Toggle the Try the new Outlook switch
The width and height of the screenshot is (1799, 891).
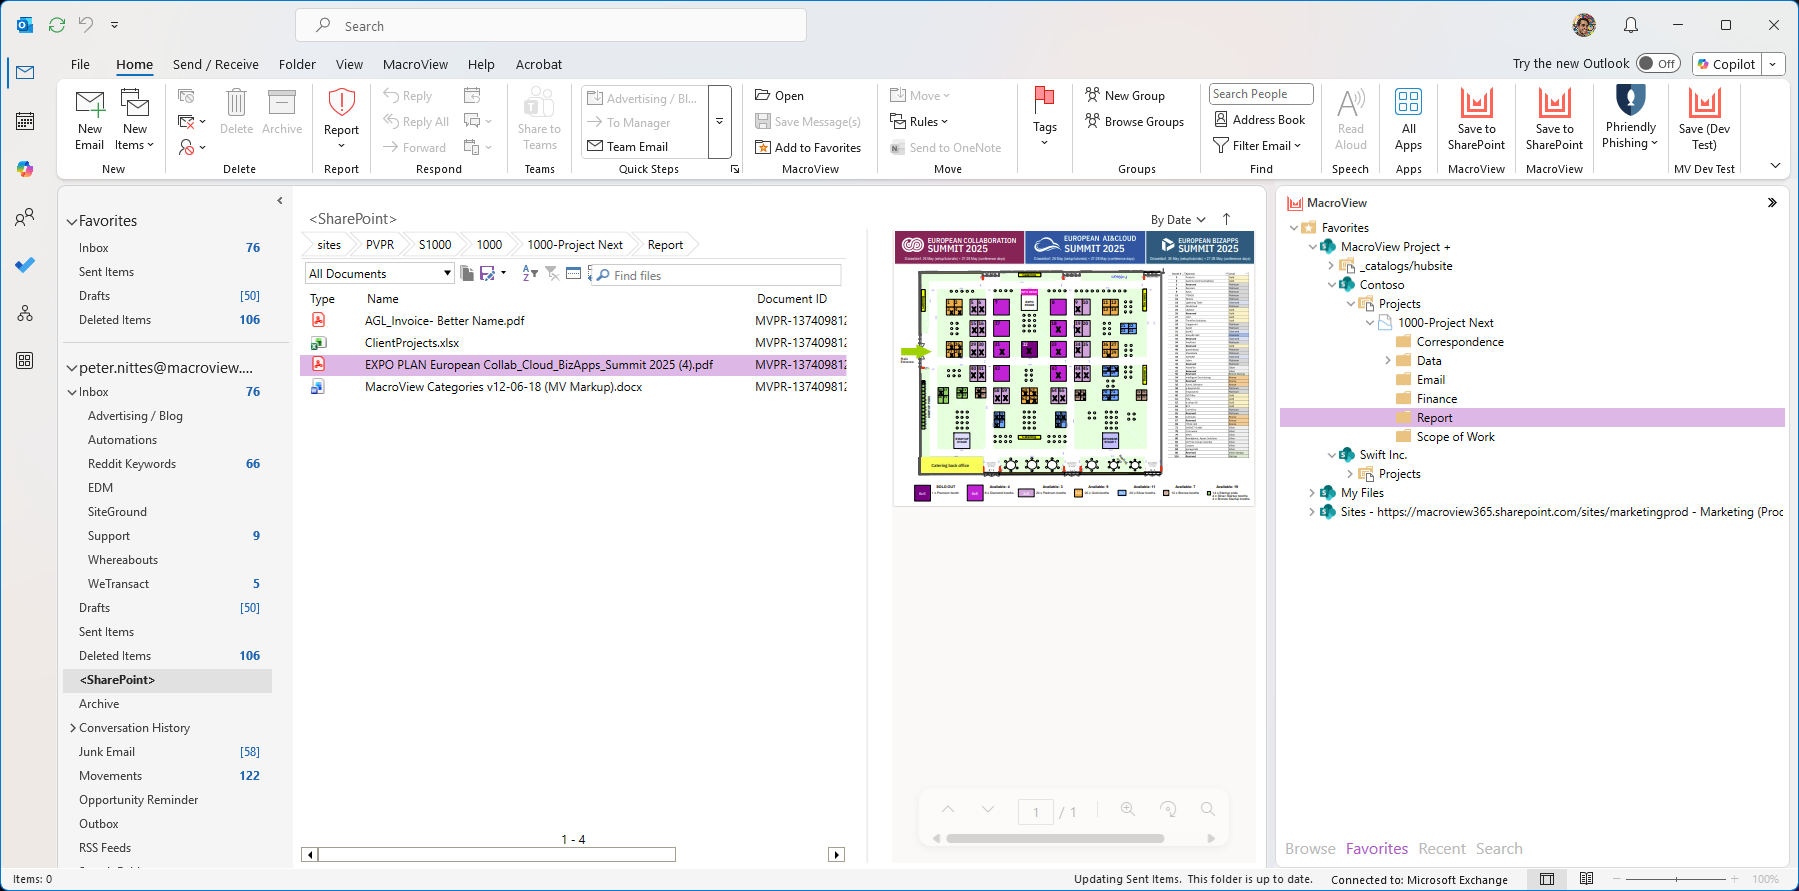pyautogui.click(x=1658, y=63)
